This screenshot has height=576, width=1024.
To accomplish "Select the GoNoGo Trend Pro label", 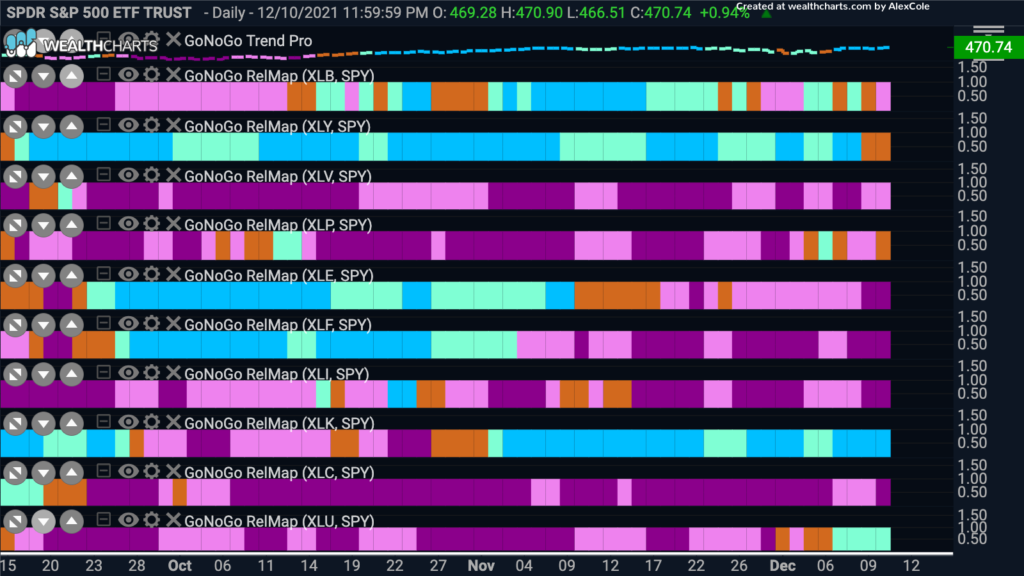I will (x=248, y=40).
